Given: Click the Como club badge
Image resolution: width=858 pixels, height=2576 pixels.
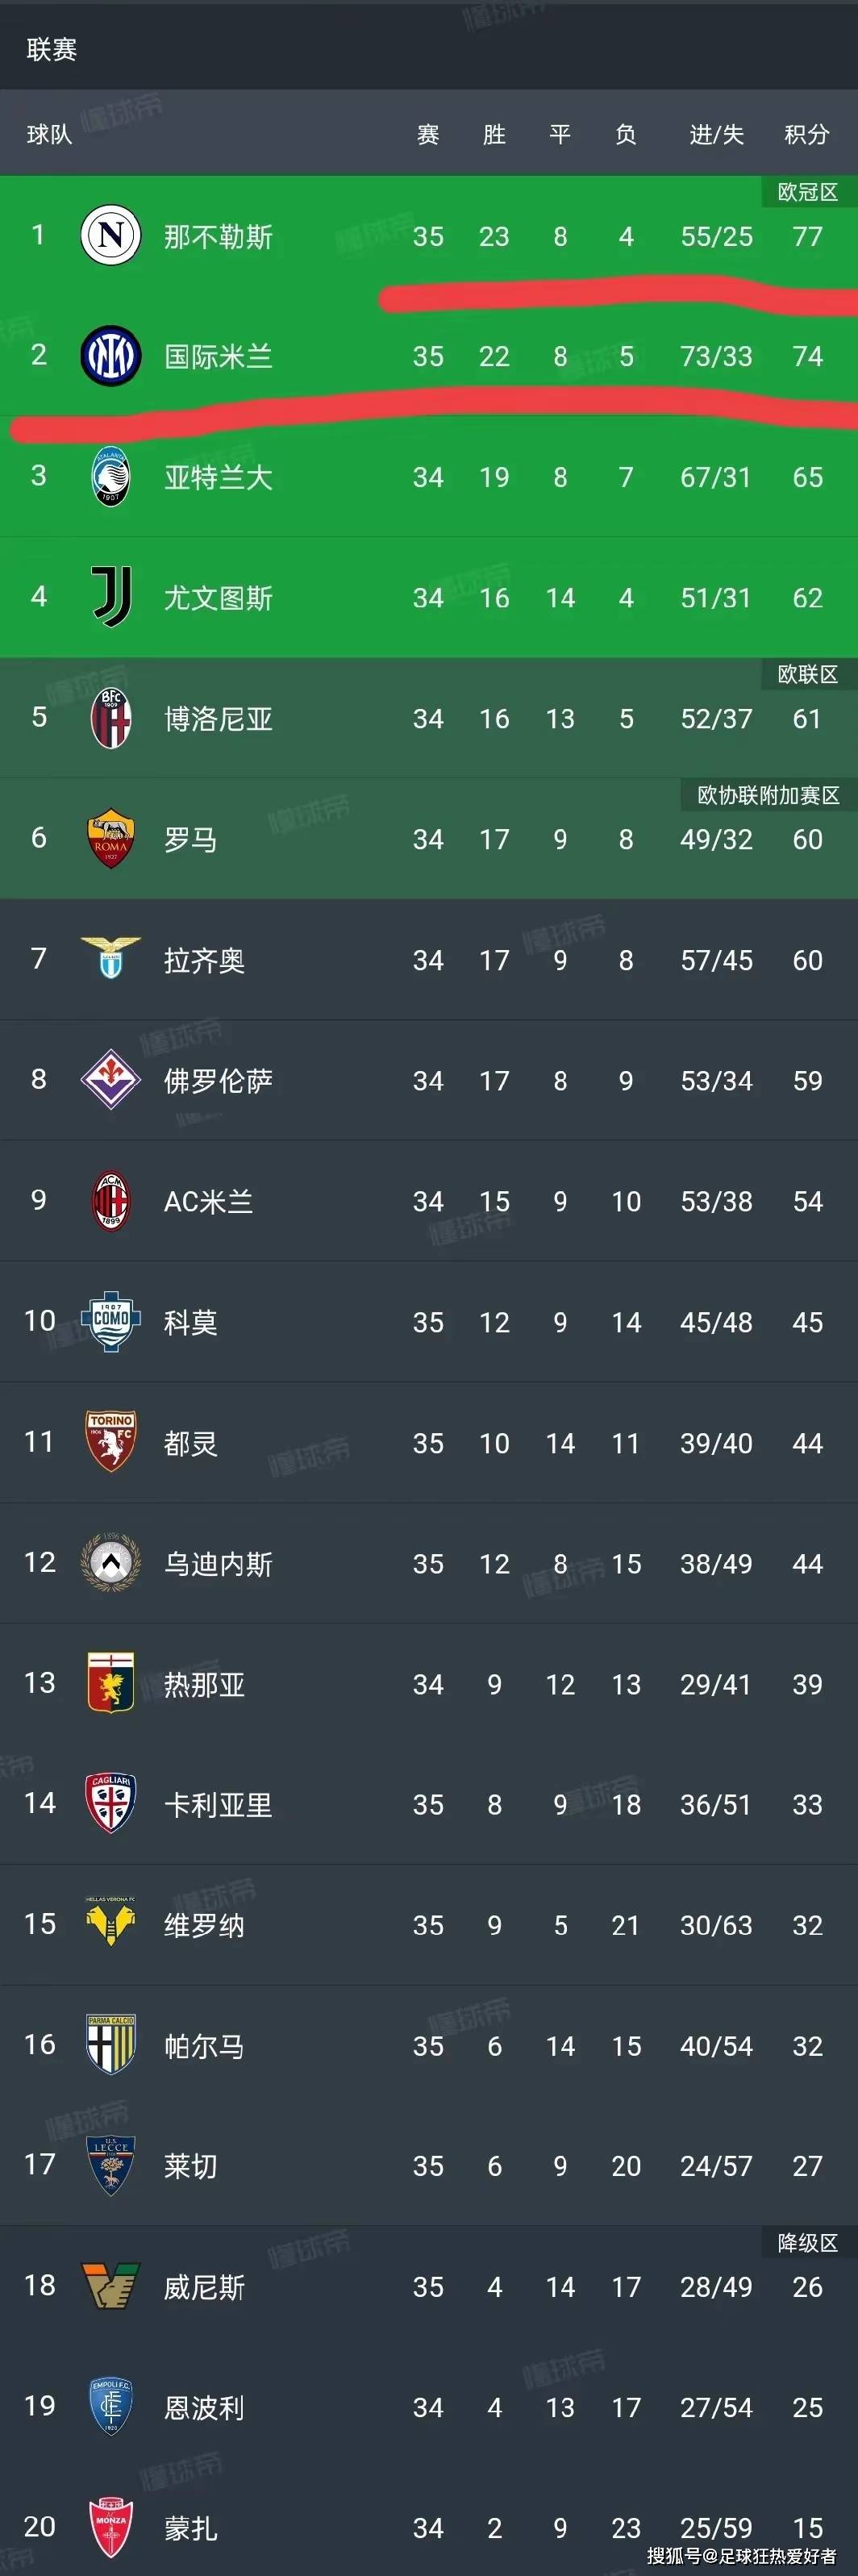Looking at the screenshot, I should pos(111,1321).
